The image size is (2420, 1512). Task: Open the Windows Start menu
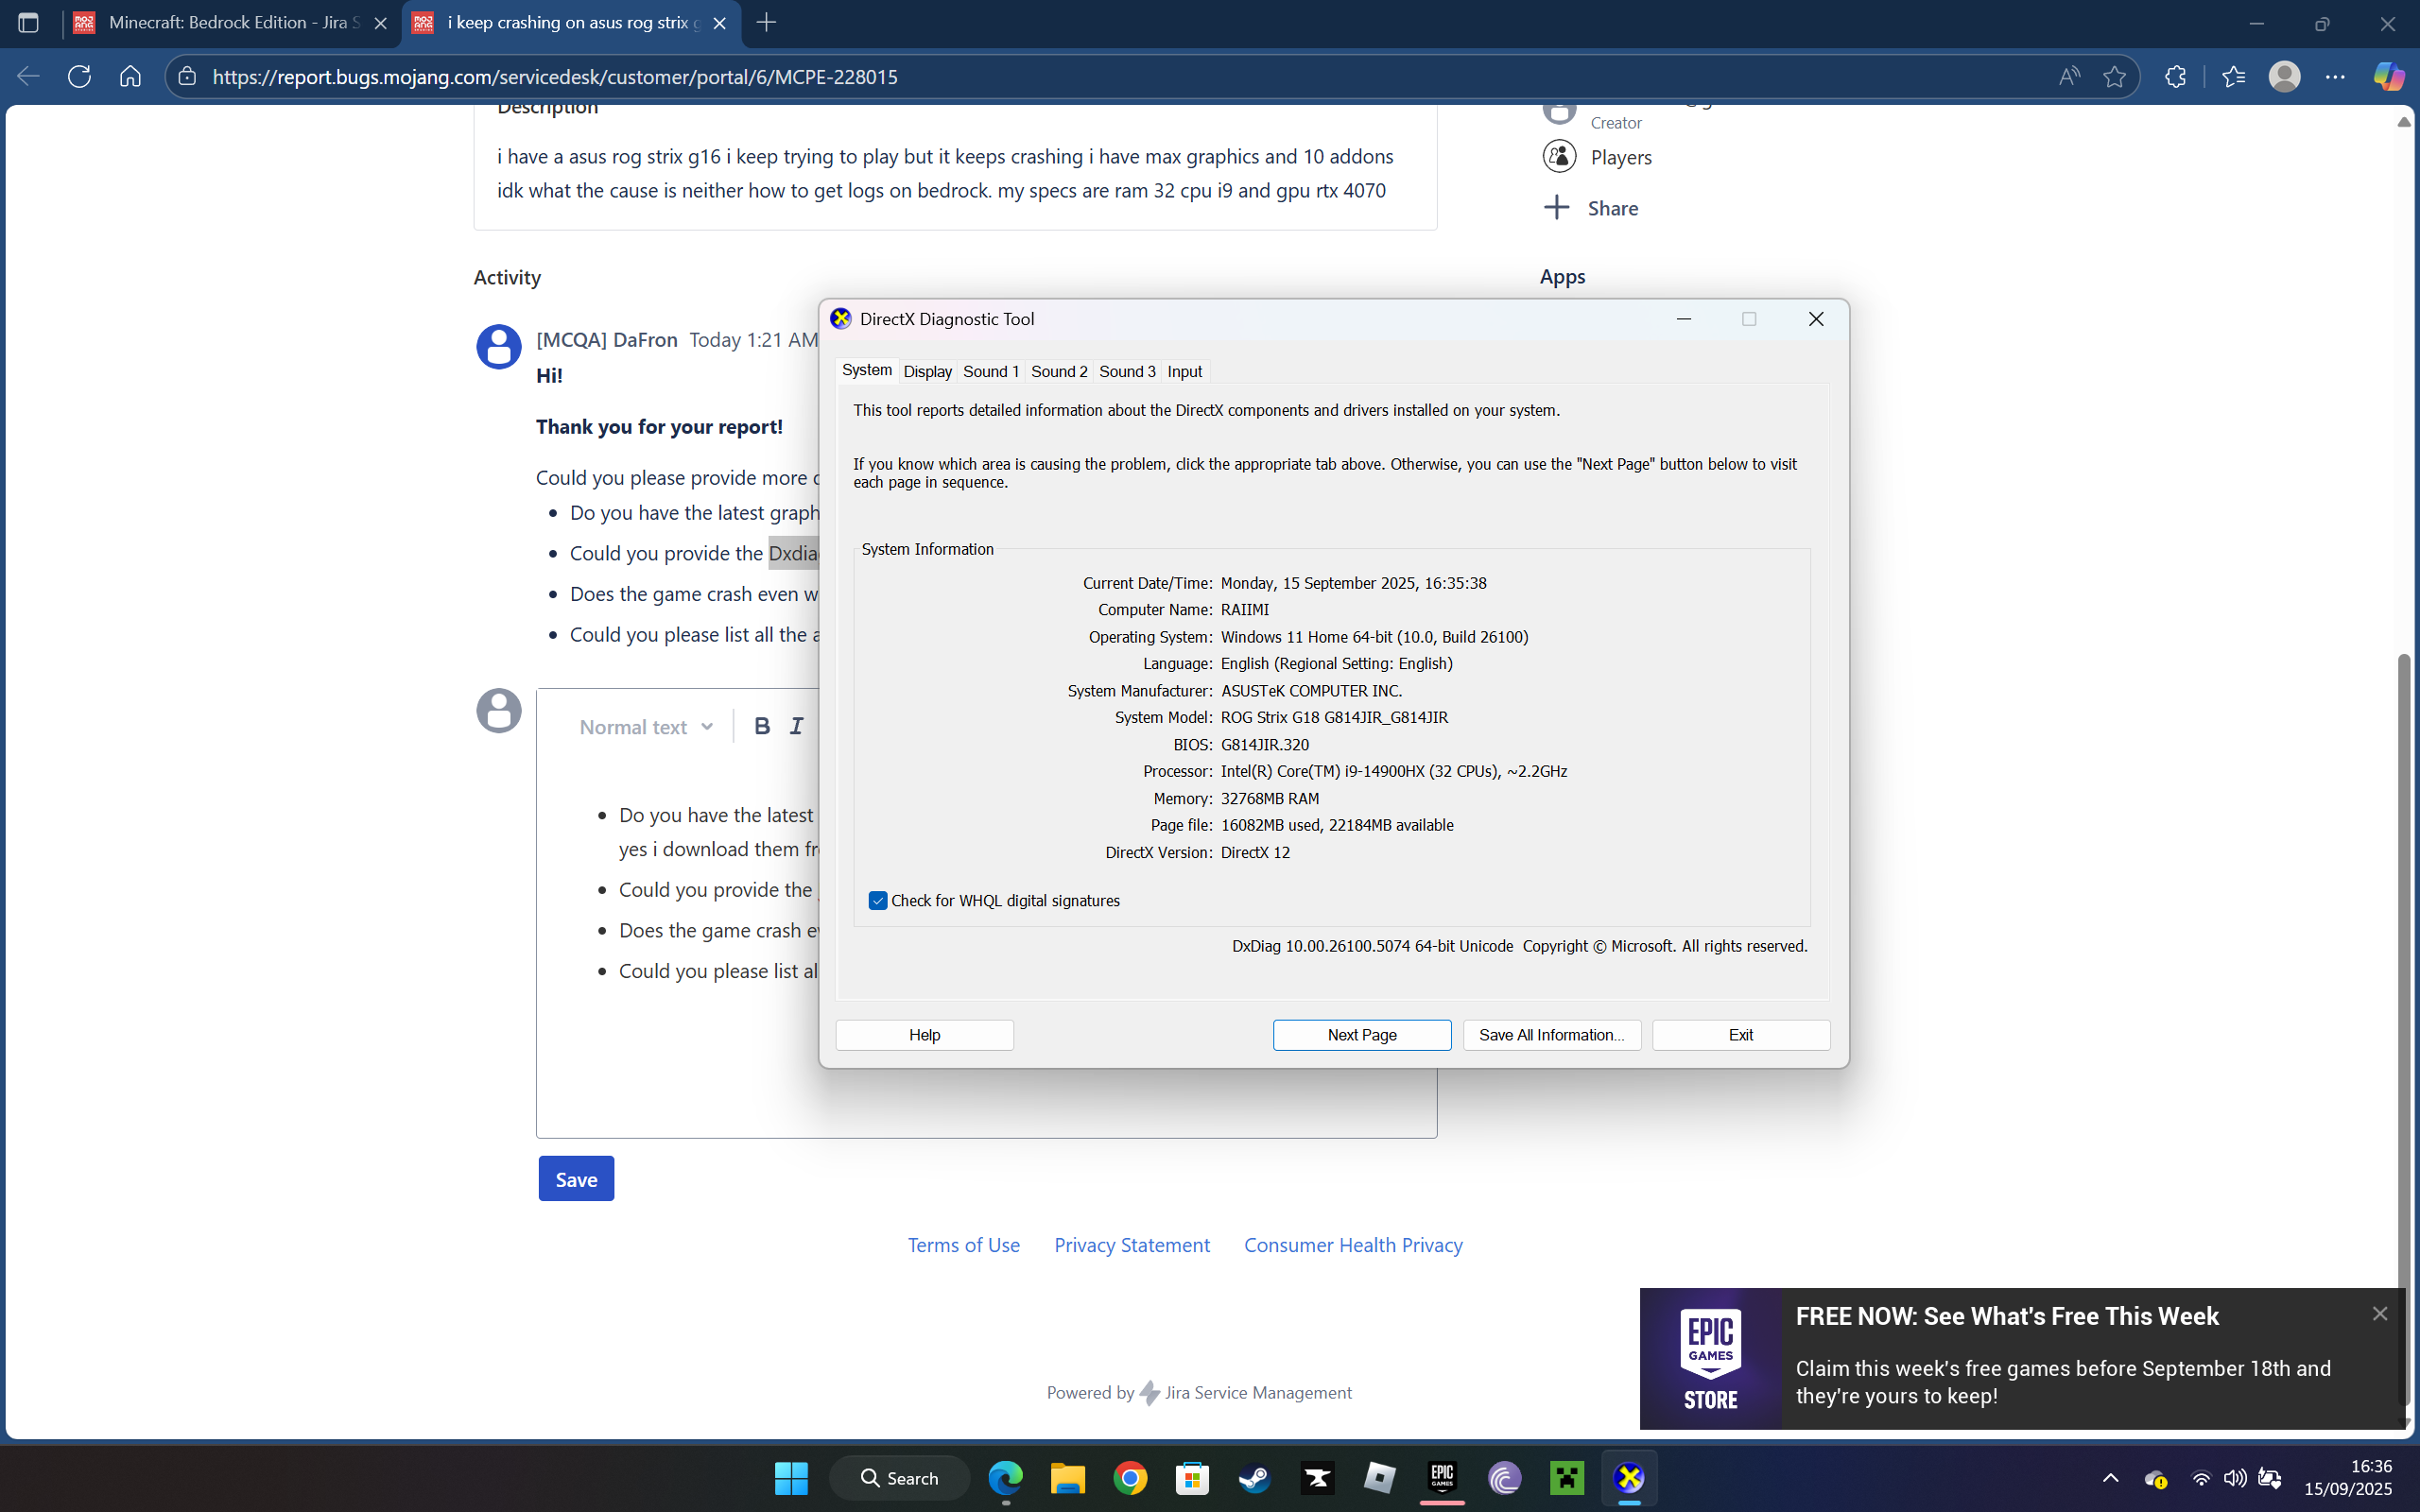pyautogui.click(x=791, y=1478)
